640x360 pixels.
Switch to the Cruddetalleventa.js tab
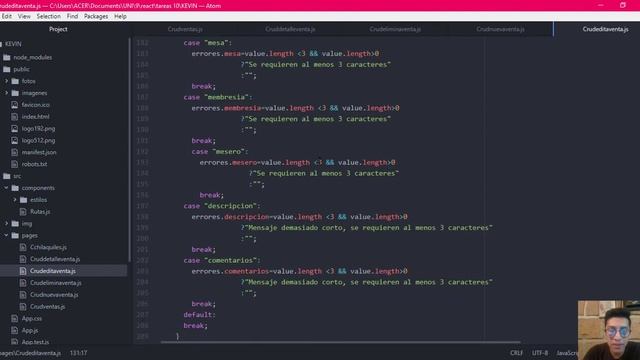[x=290, y=29]
